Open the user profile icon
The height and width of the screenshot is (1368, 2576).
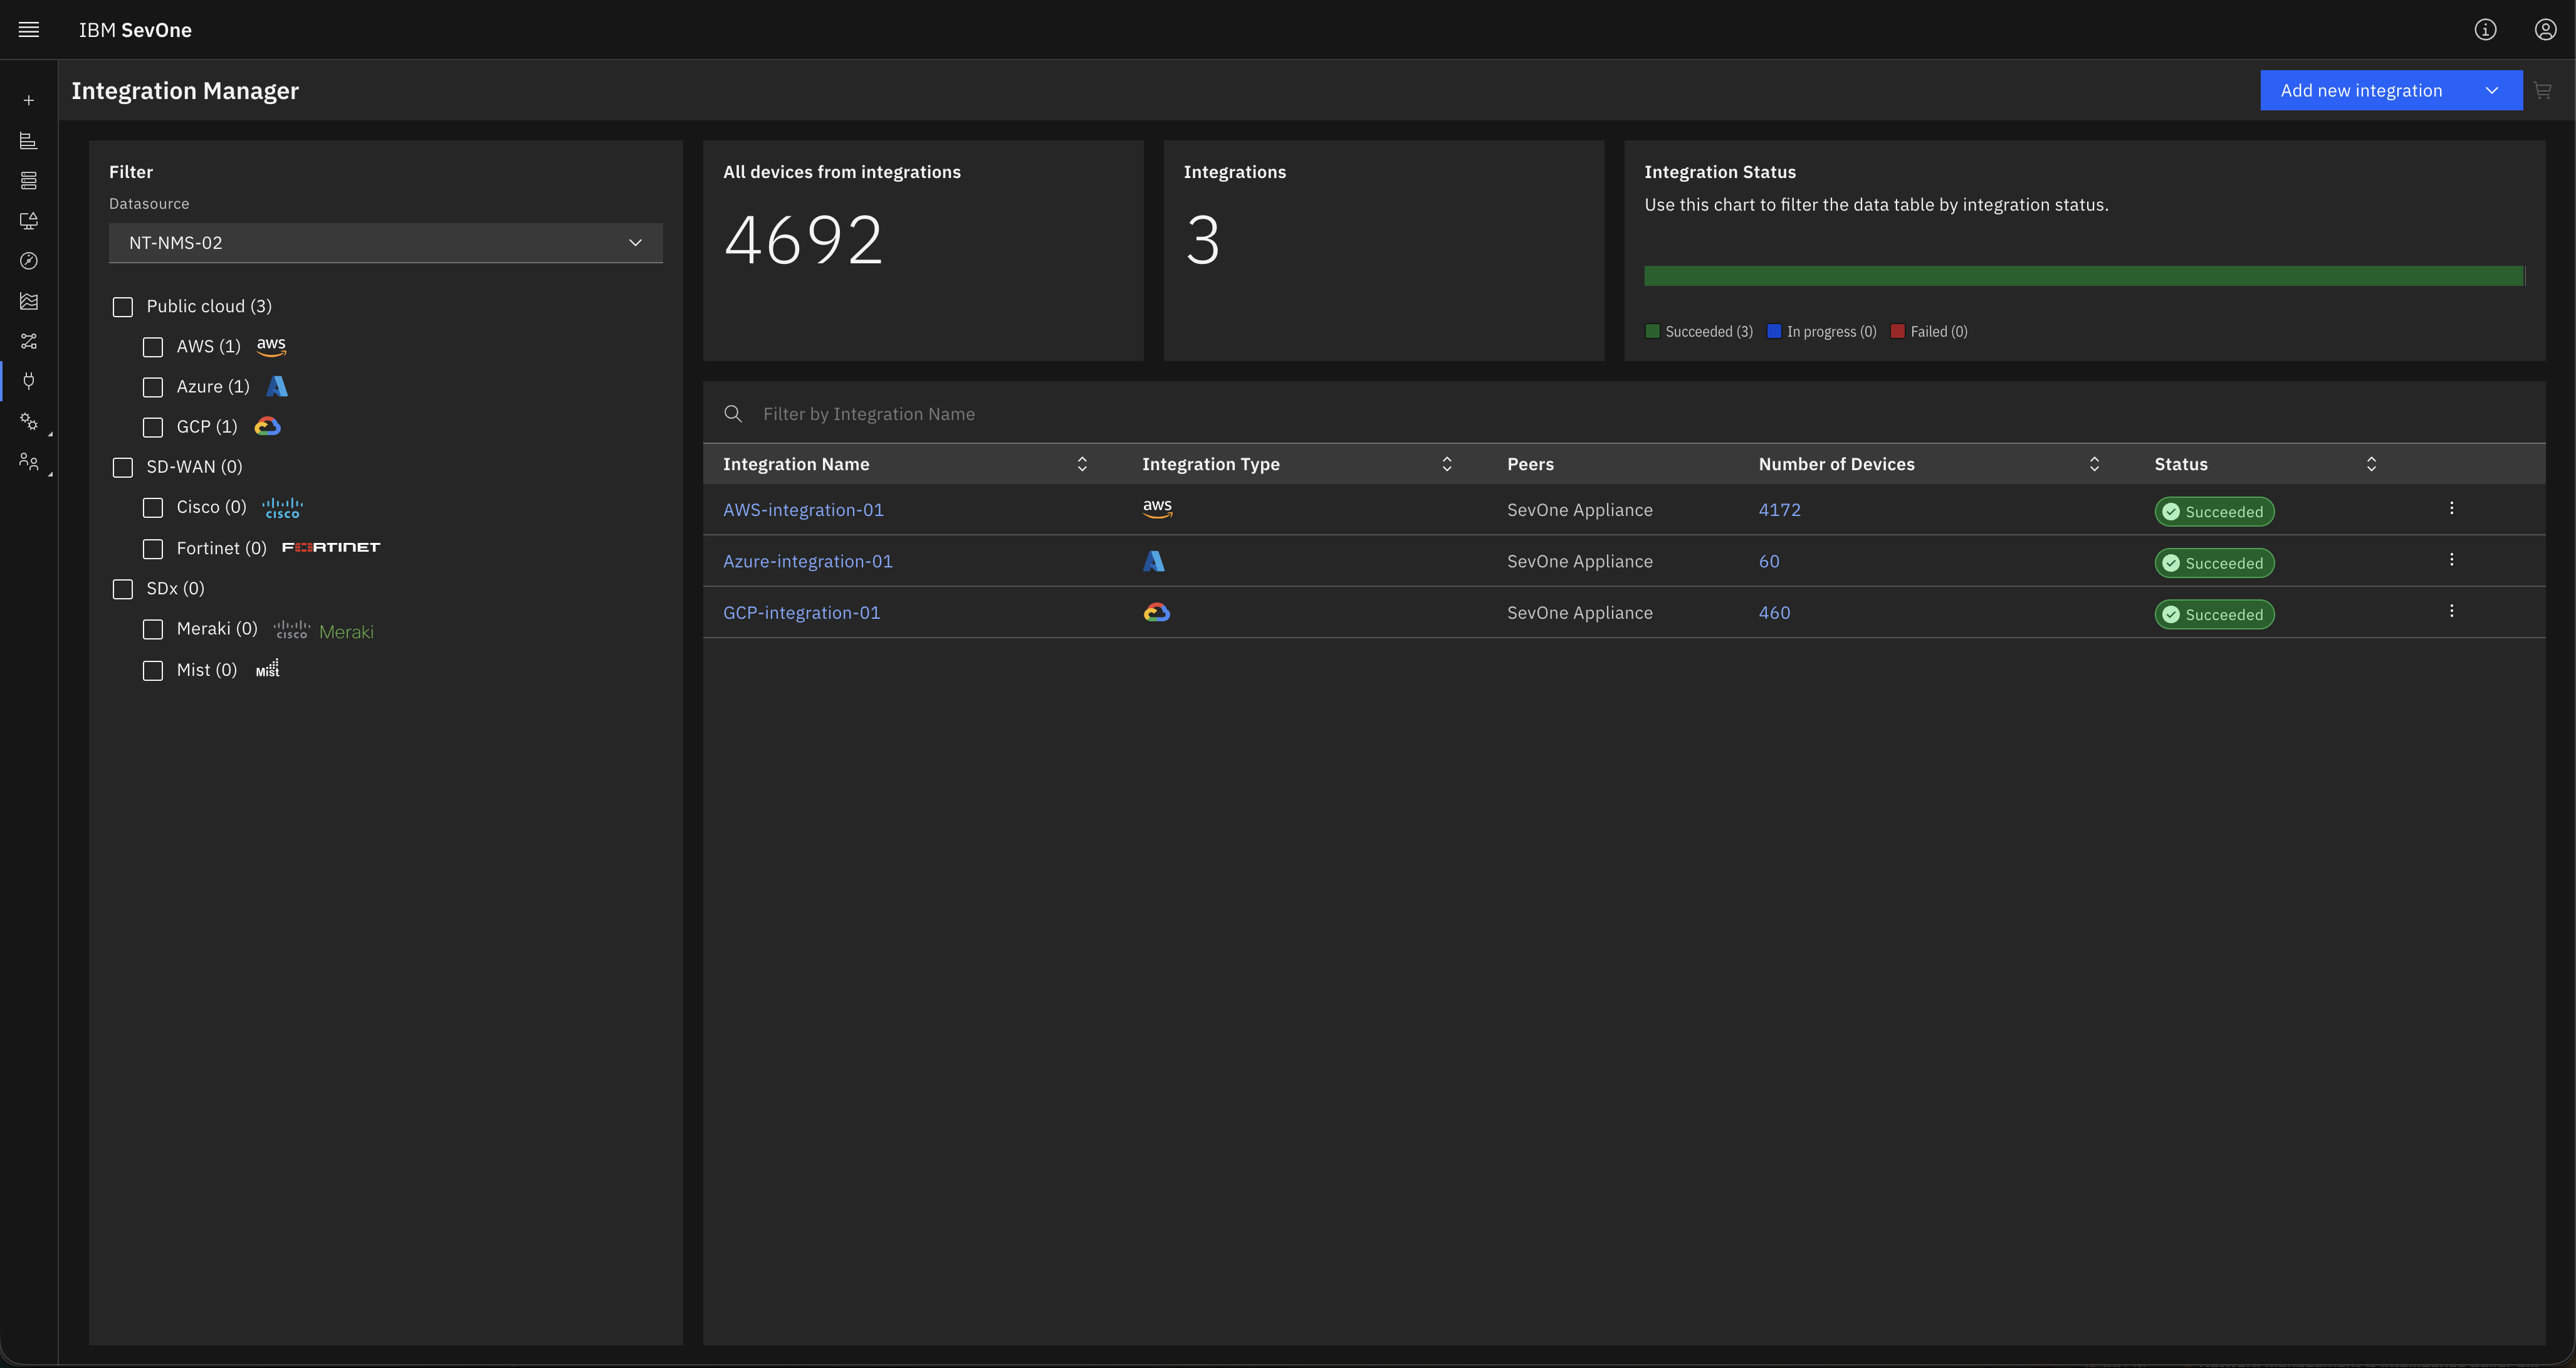(2545, 30)
